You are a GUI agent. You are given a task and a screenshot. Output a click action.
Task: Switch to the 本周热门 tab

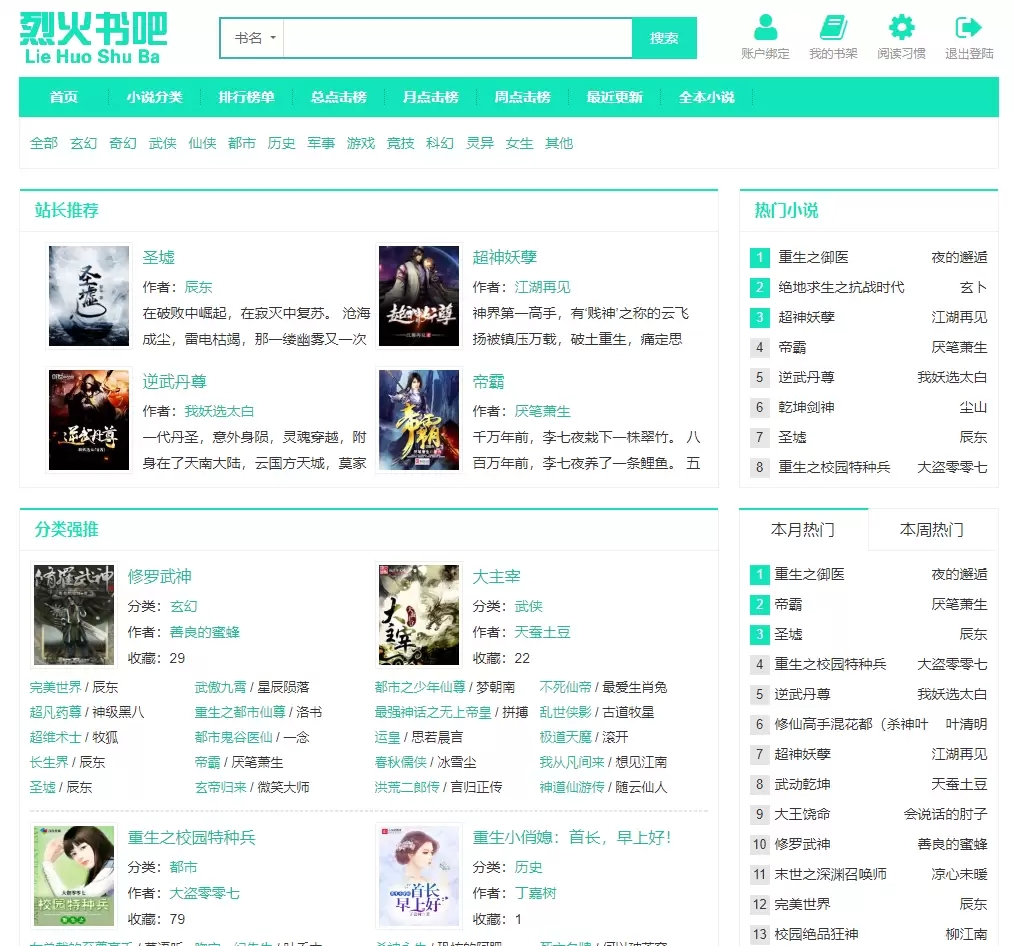pos(932,530)
